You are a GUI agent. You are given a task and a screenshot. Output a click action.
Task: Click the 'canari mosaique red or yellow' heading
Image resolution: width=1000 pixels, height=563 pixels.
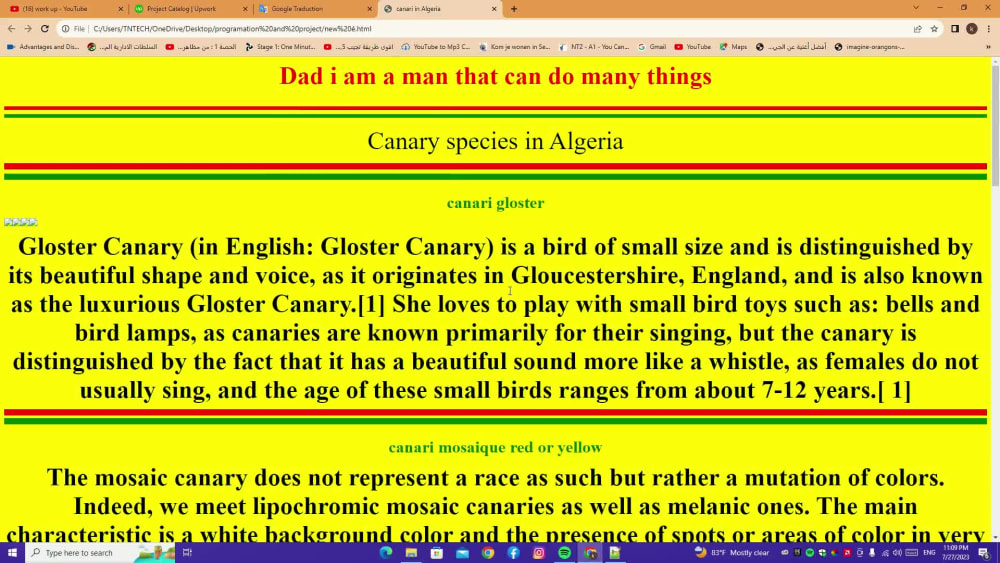(496, 447)
